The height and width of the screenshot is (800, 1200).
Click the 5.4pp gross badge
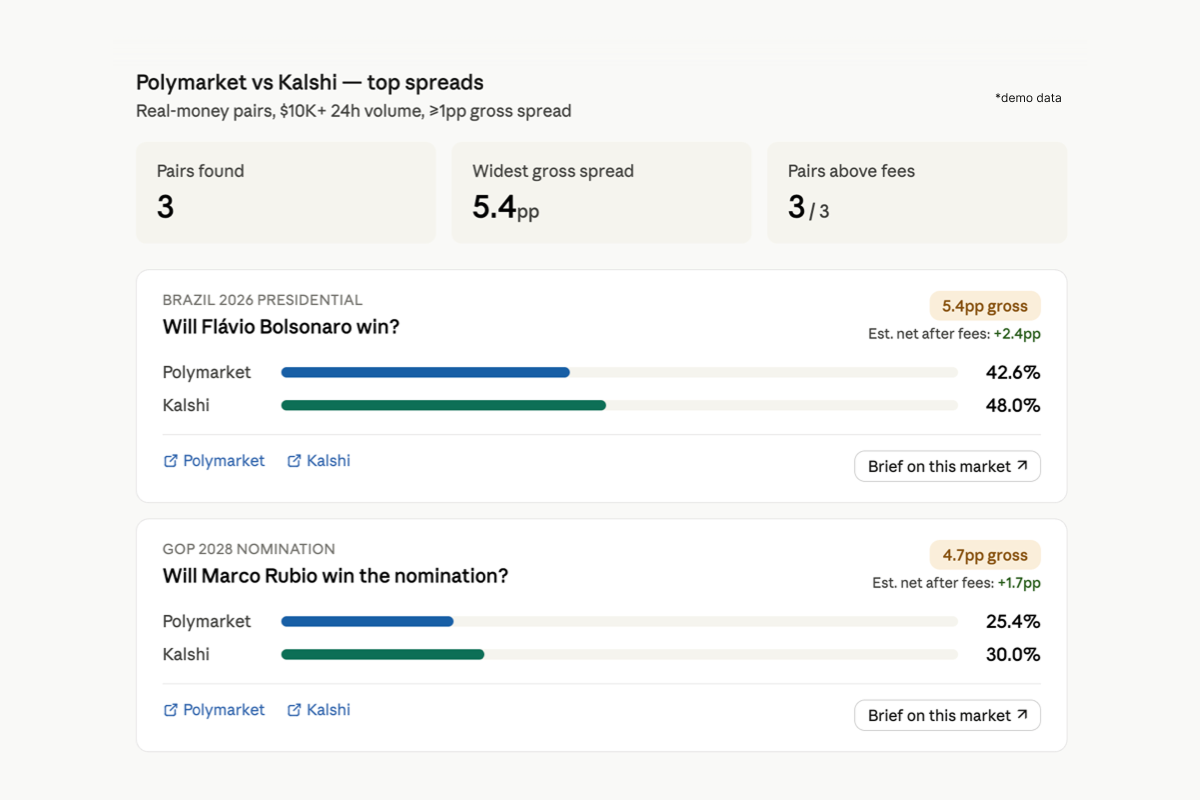coord(985,306)
